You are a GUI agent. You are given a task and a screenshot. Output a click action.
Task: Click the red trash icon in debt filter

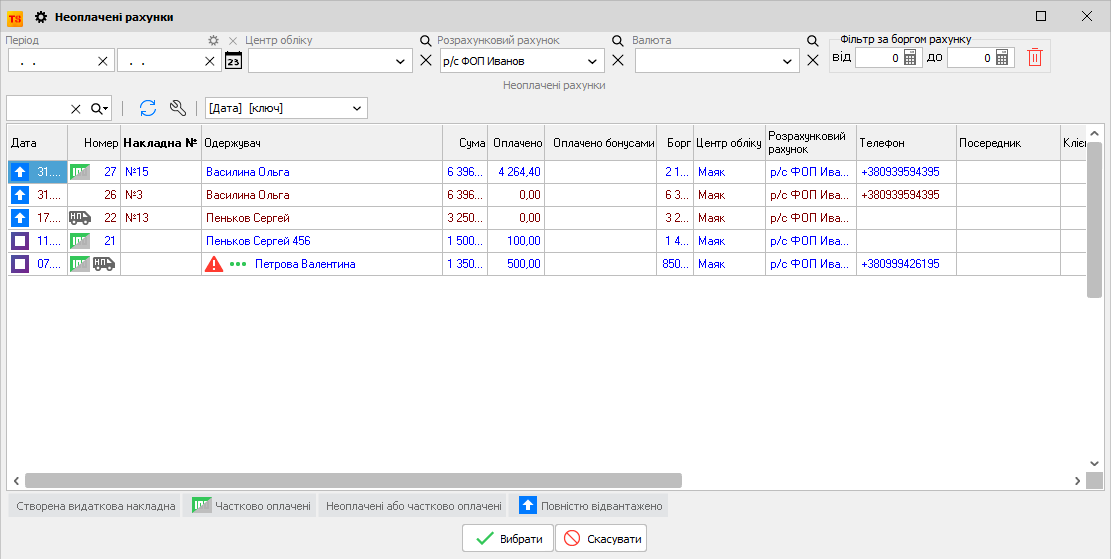[x=1035, y=58]
